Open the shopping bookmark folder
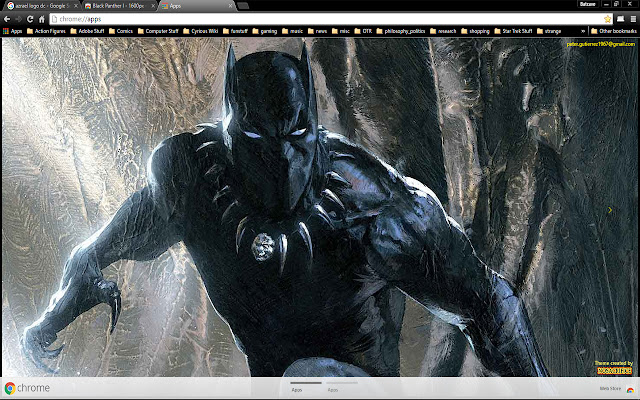 click(476, 31)
